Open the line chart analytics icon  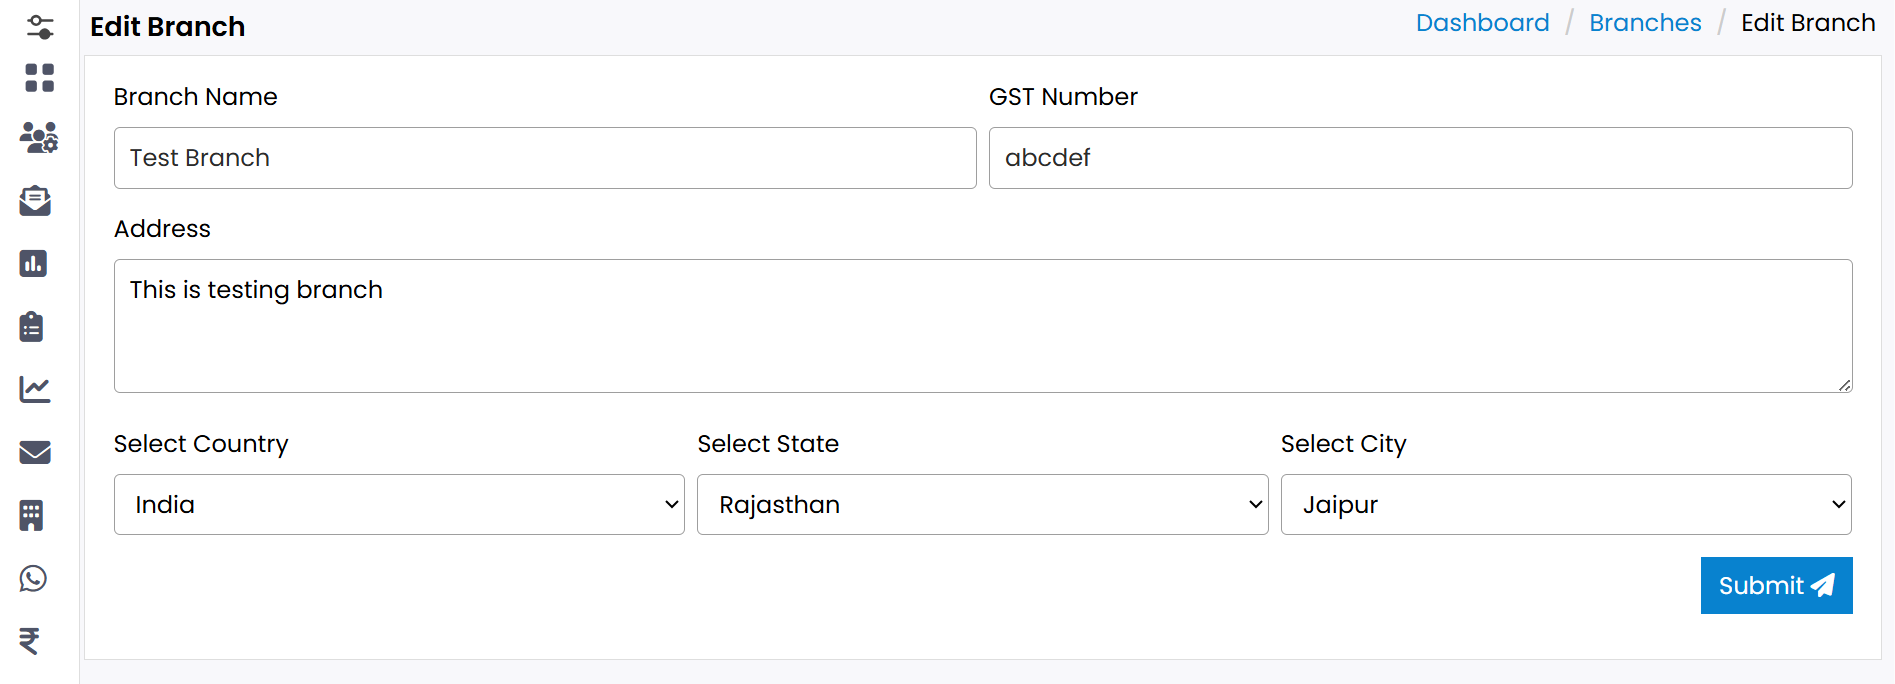[x=35, y=389]
